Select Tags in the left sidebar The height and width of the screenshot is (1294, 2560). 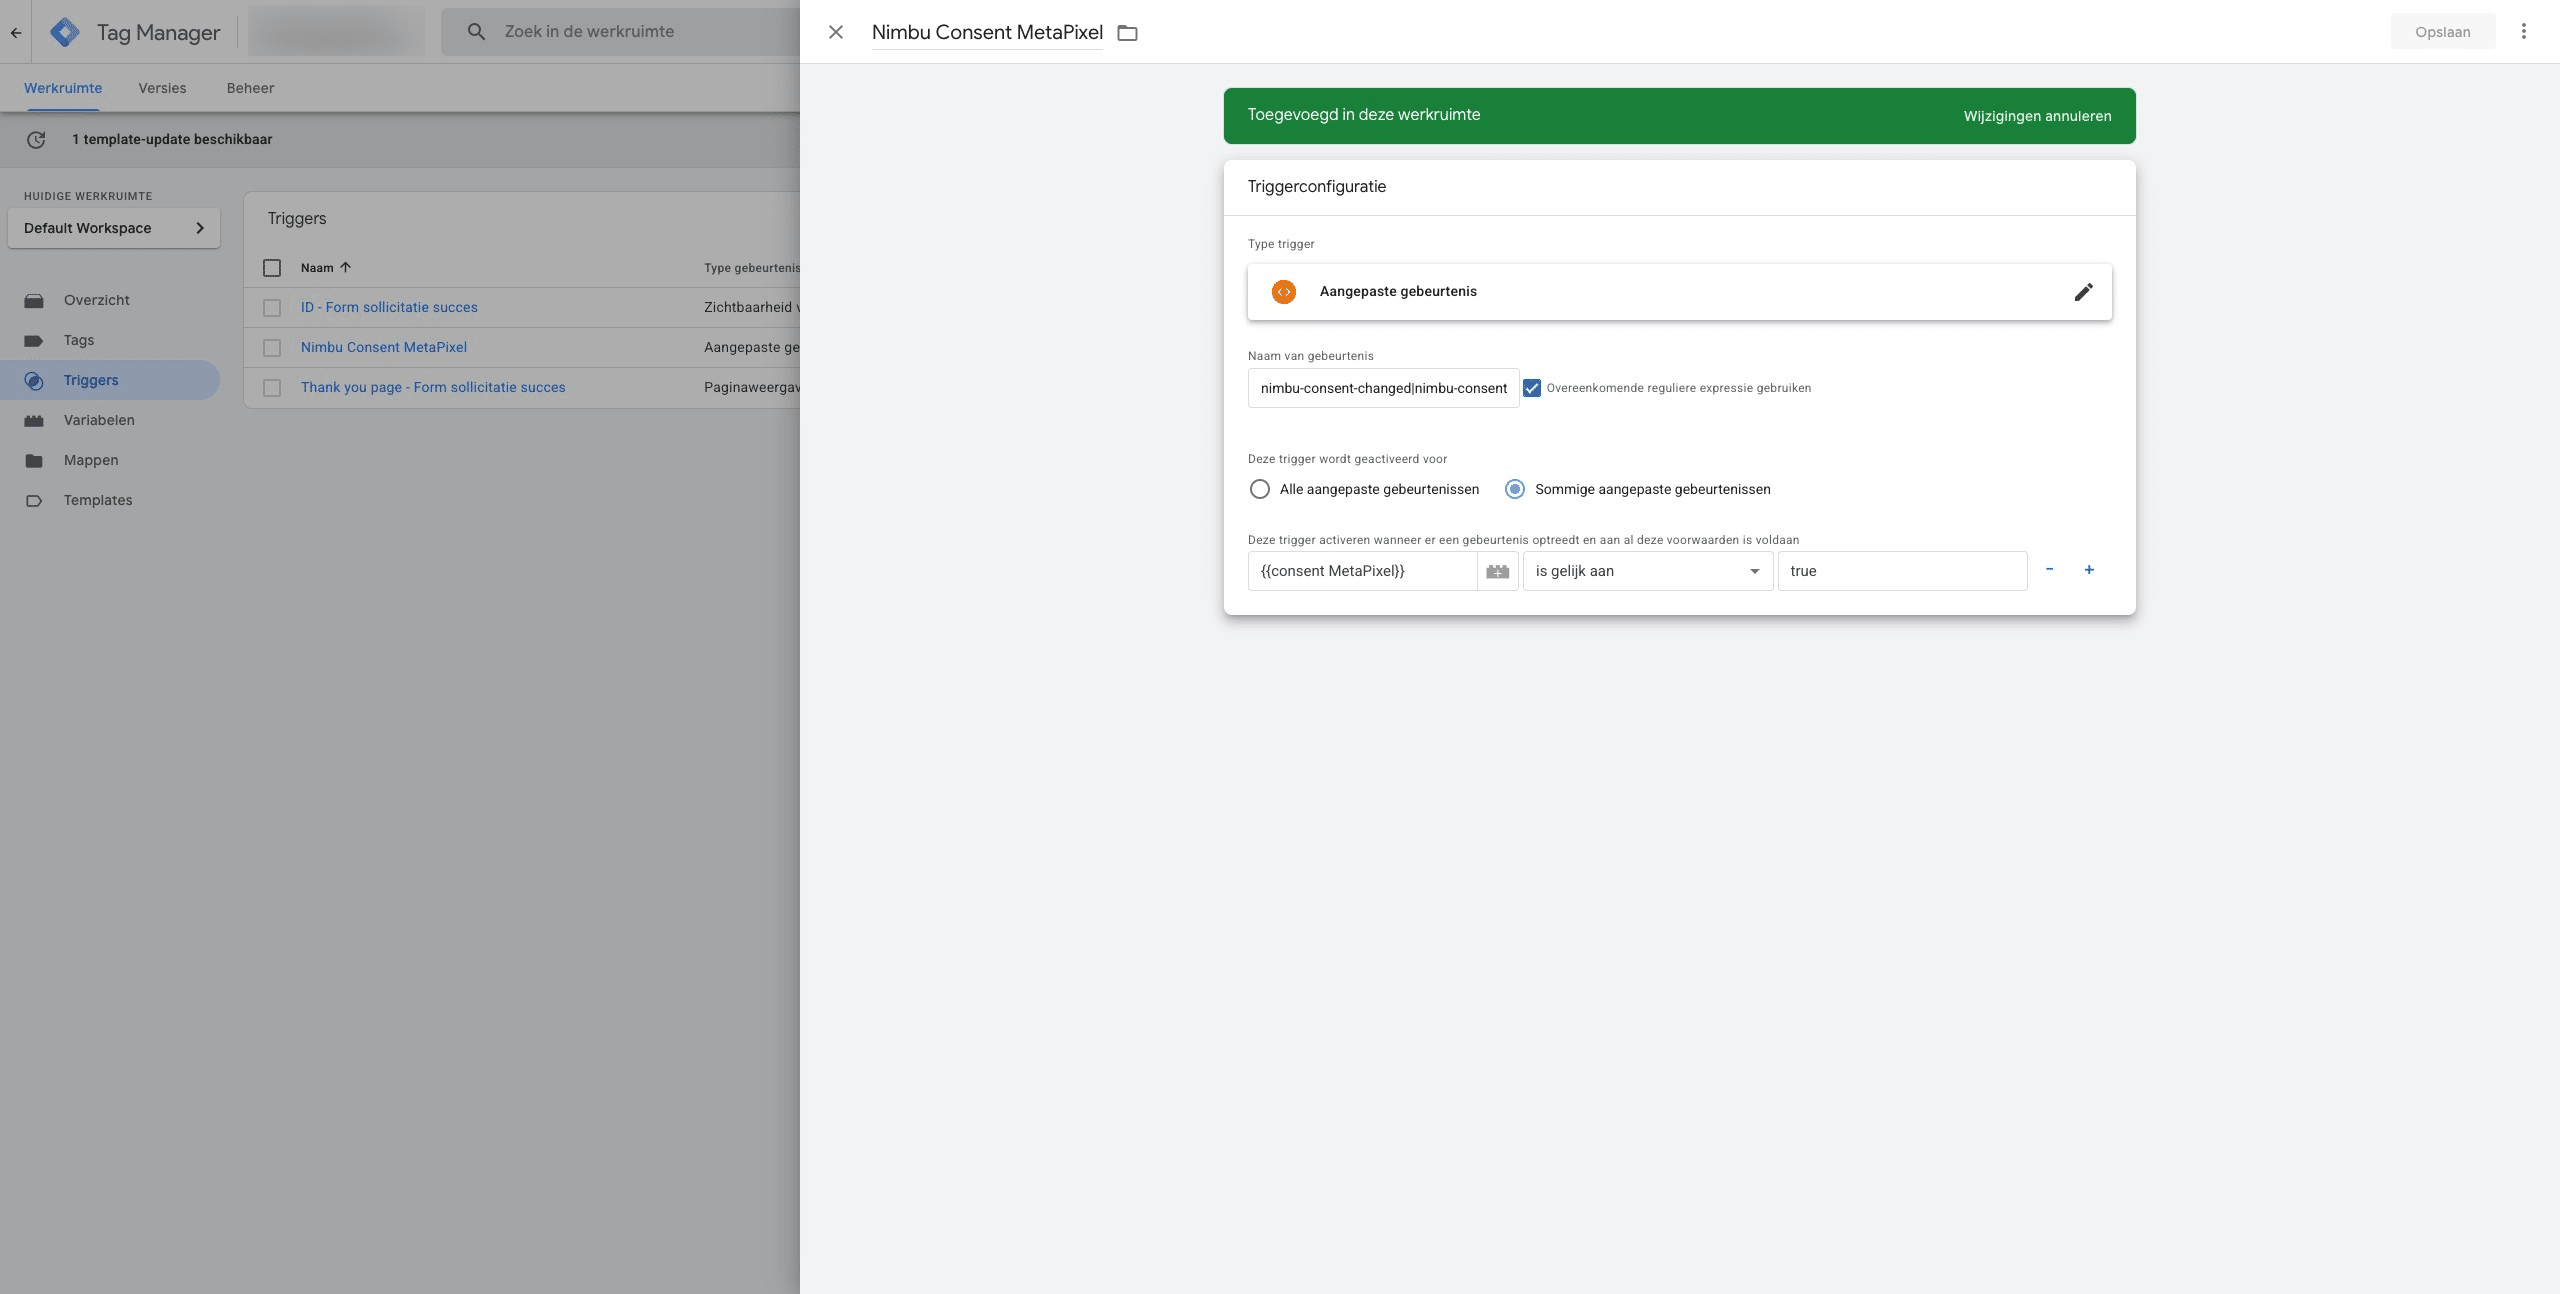[x=78, y=340]
